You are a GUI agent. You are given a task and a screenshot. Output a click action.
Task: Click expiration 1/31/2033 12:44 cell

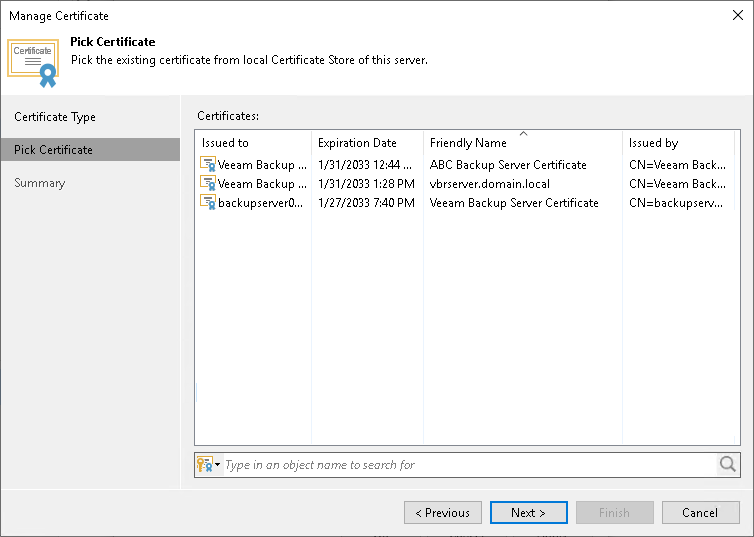(364, 164)
